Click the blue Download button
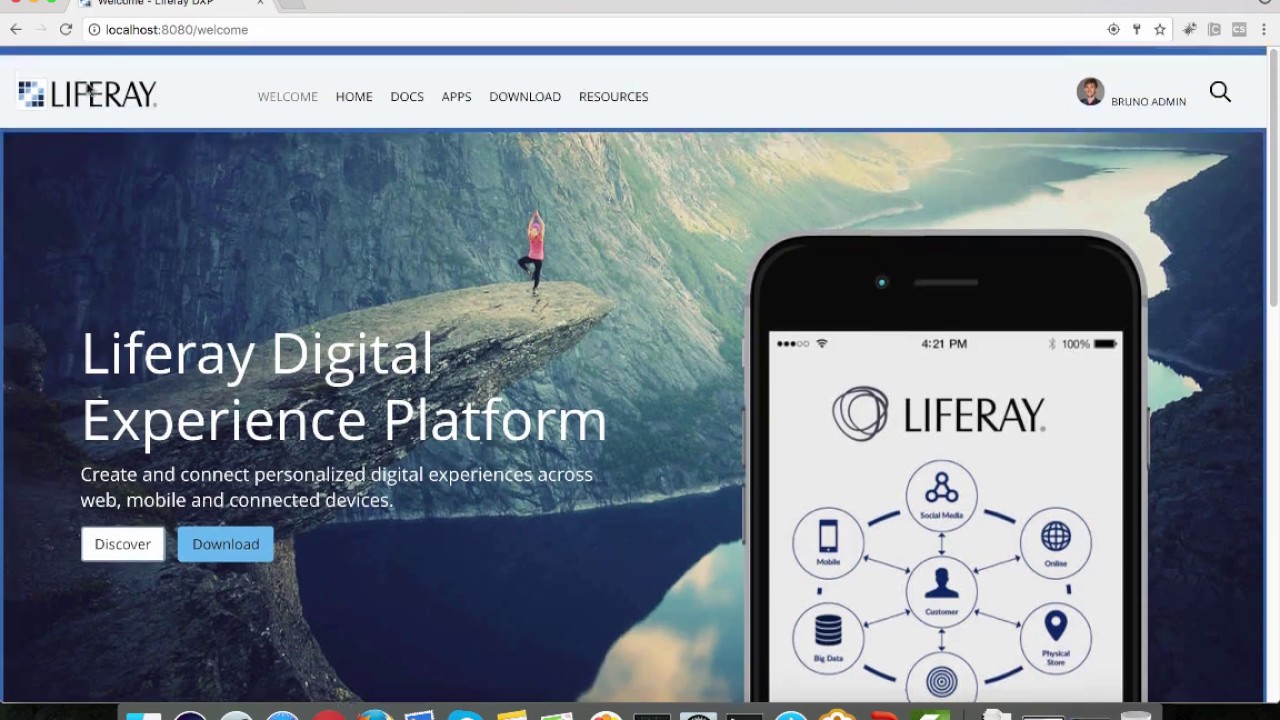1280x720 pixels. [226, 544]
